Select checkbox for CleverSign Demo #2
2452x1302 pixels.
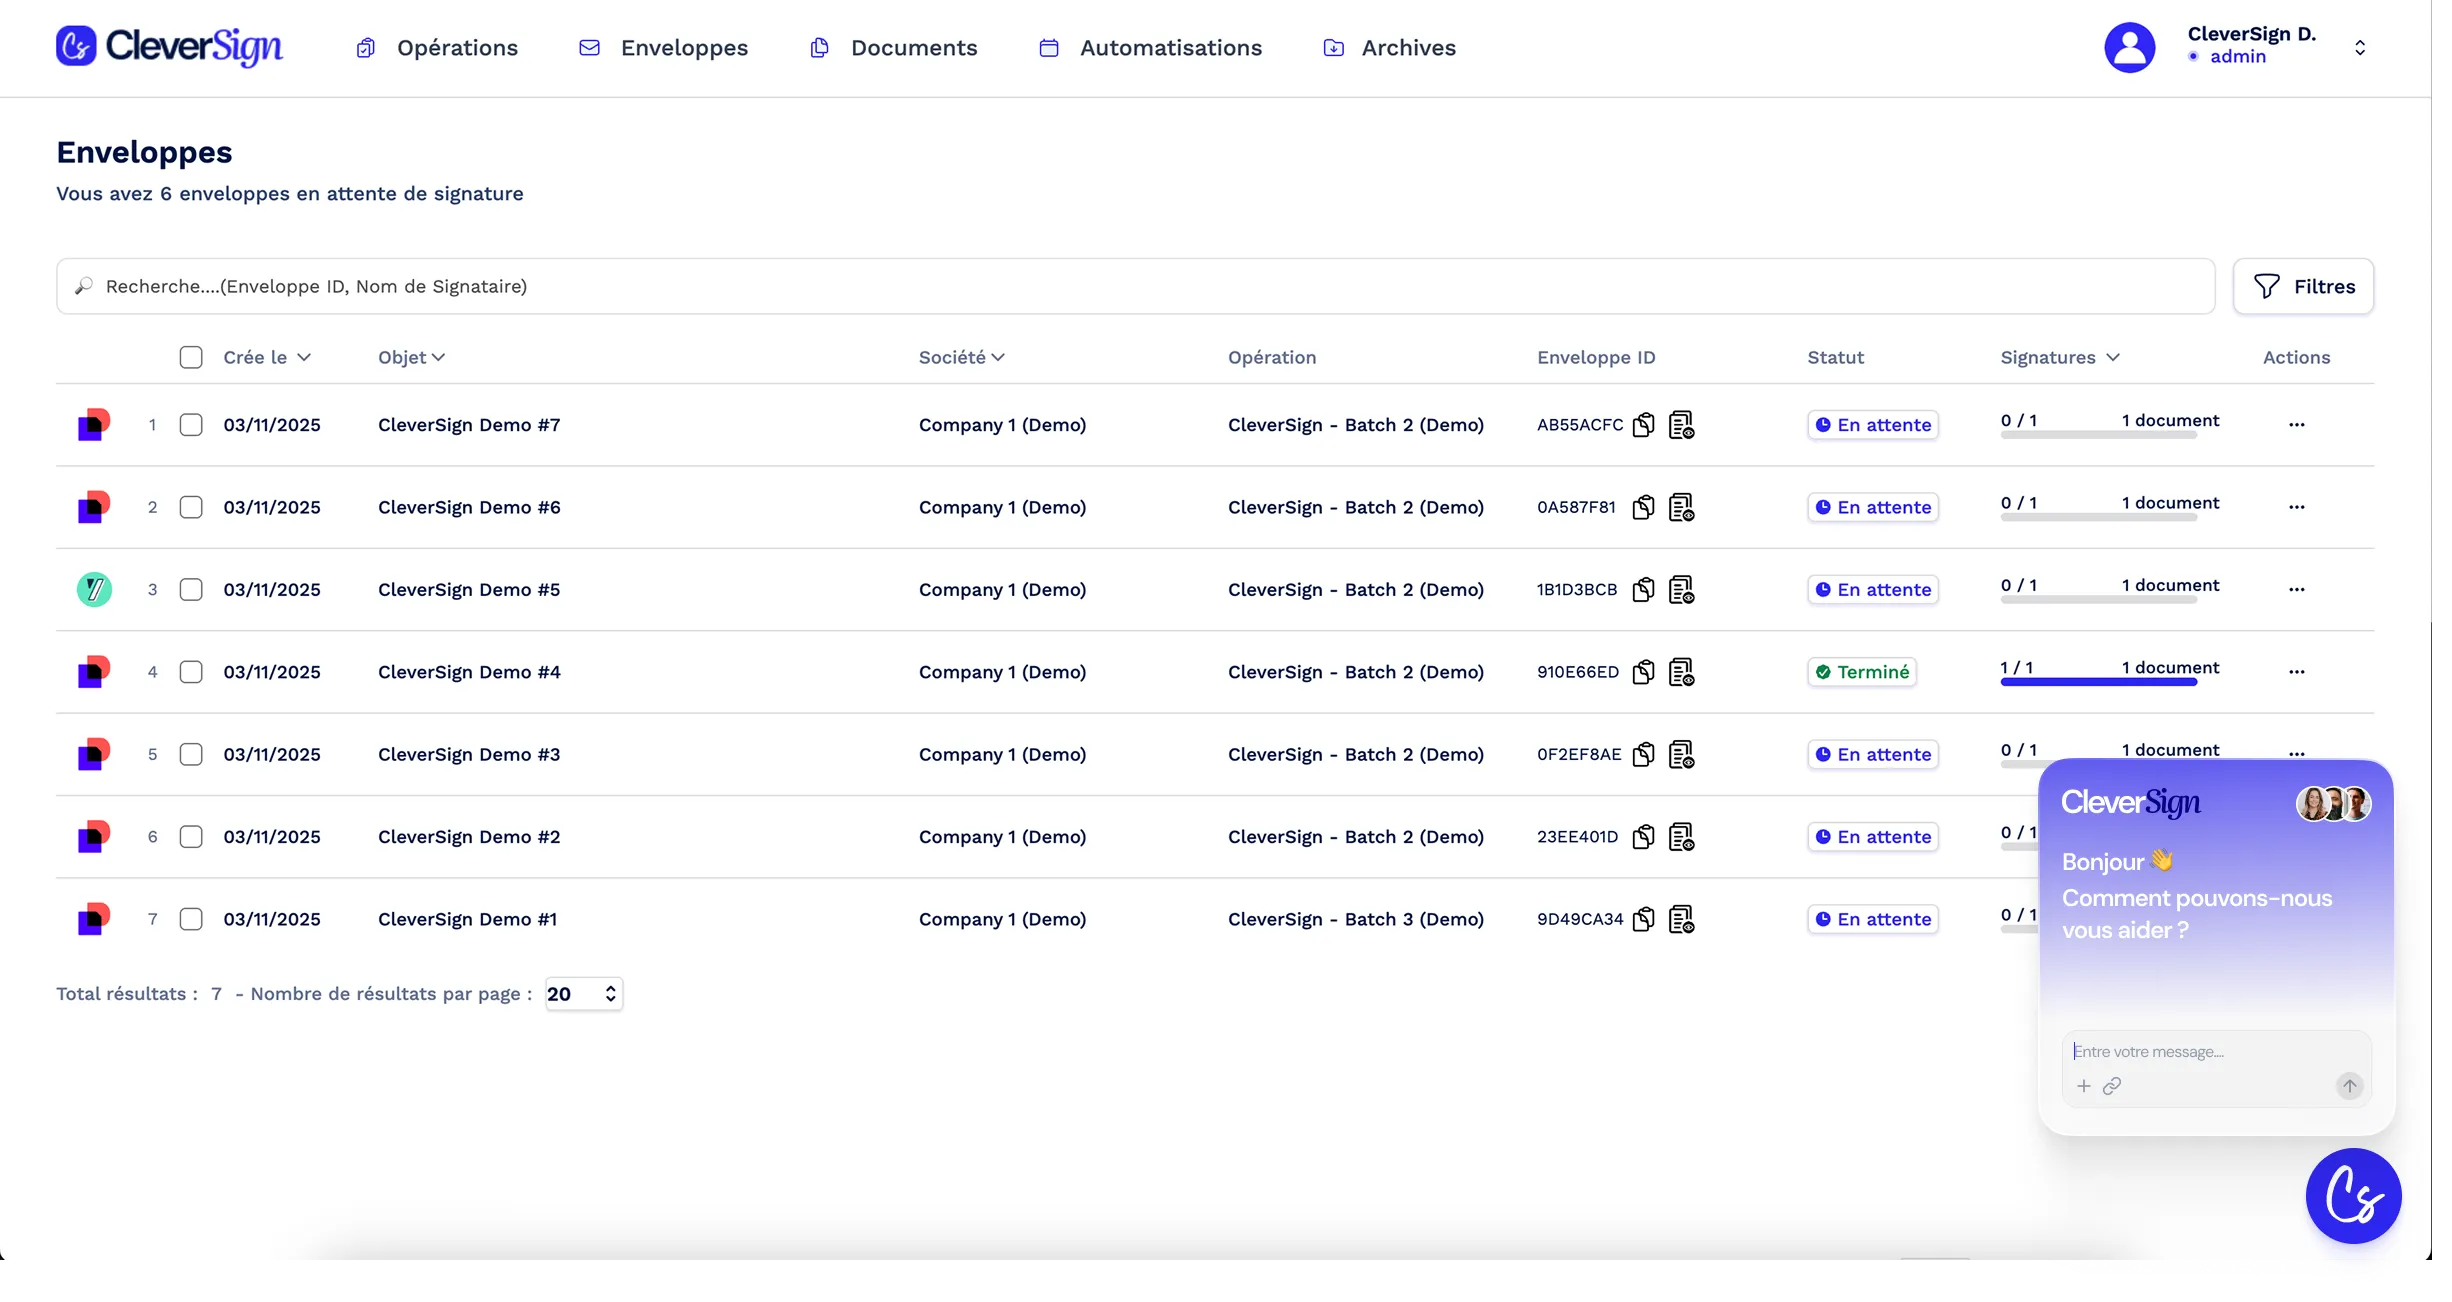tap(191, 837)
